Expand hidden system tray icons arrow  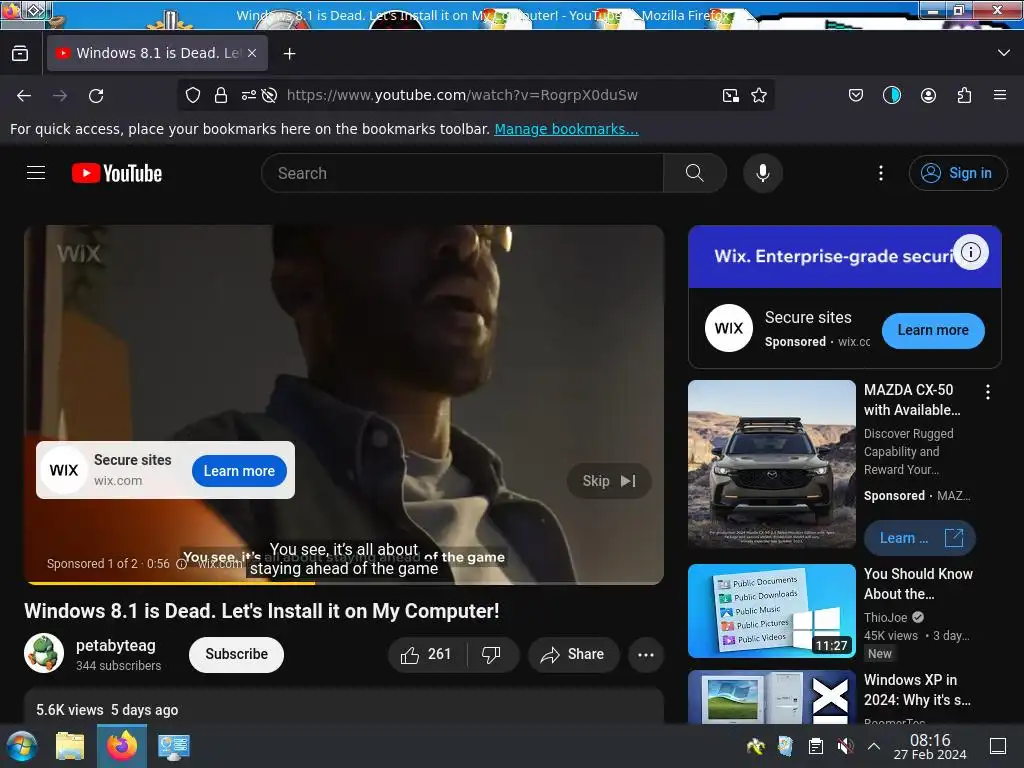click(874, 746)
